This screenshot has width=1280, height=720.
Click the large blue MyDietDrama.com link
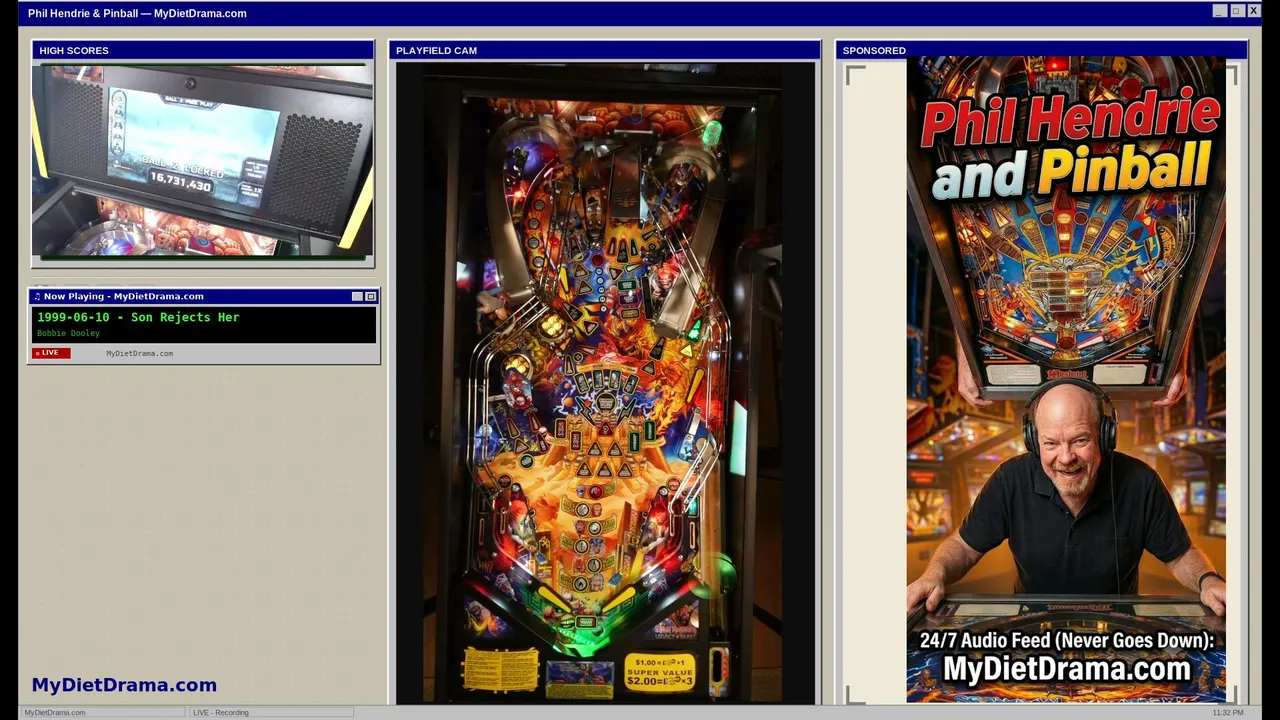pos(124,685)
